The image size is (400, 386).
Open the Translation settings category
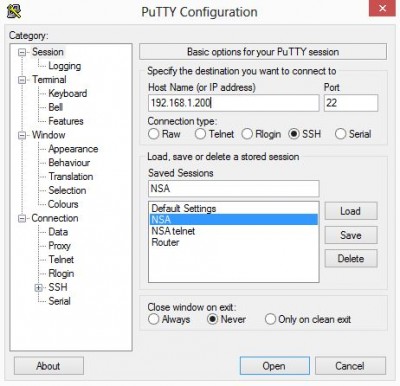(71, 176)
